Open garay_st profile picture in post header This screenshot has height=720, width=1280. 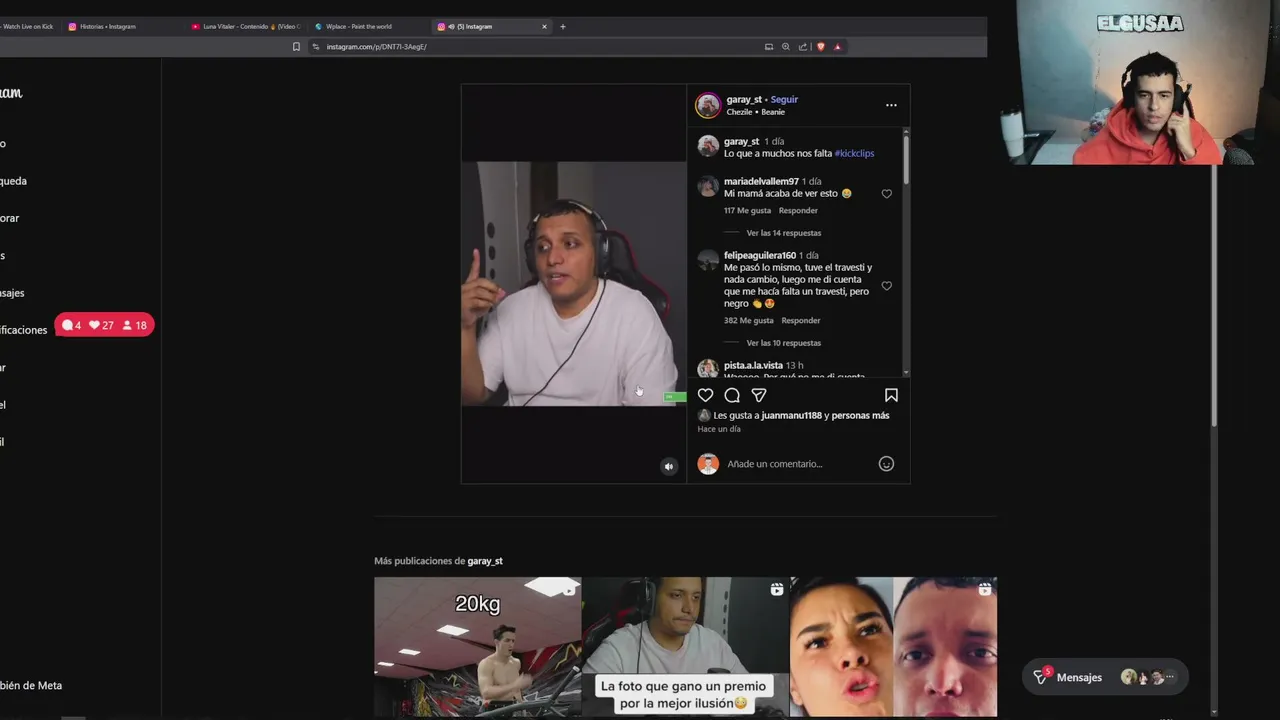(708, 105)
